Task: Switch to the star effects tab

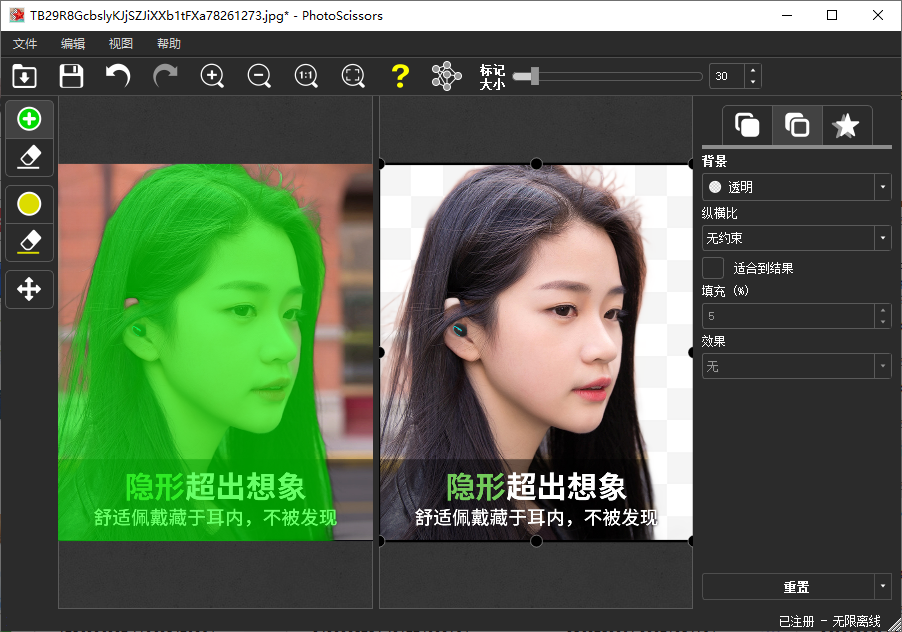Action: pyautogui.click(x=846, y=126)
